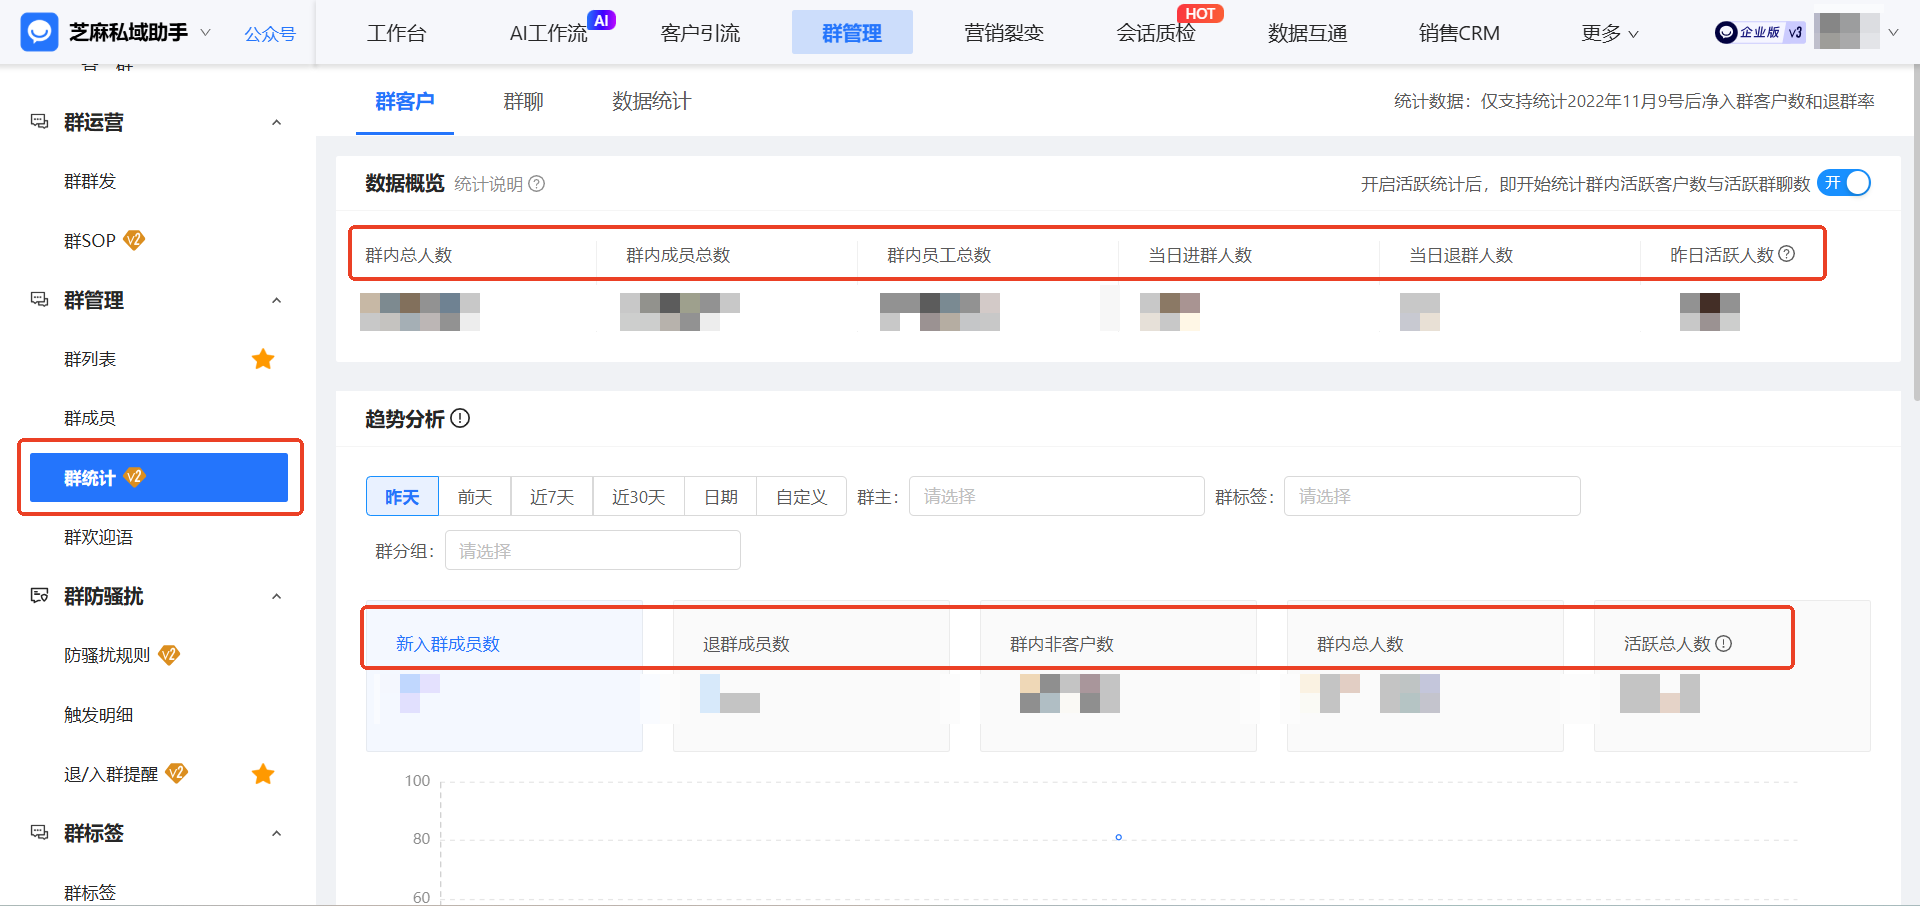Open the 统计说明 help icon
Viewport: 1920px width, 906px height.
(537, 183)
